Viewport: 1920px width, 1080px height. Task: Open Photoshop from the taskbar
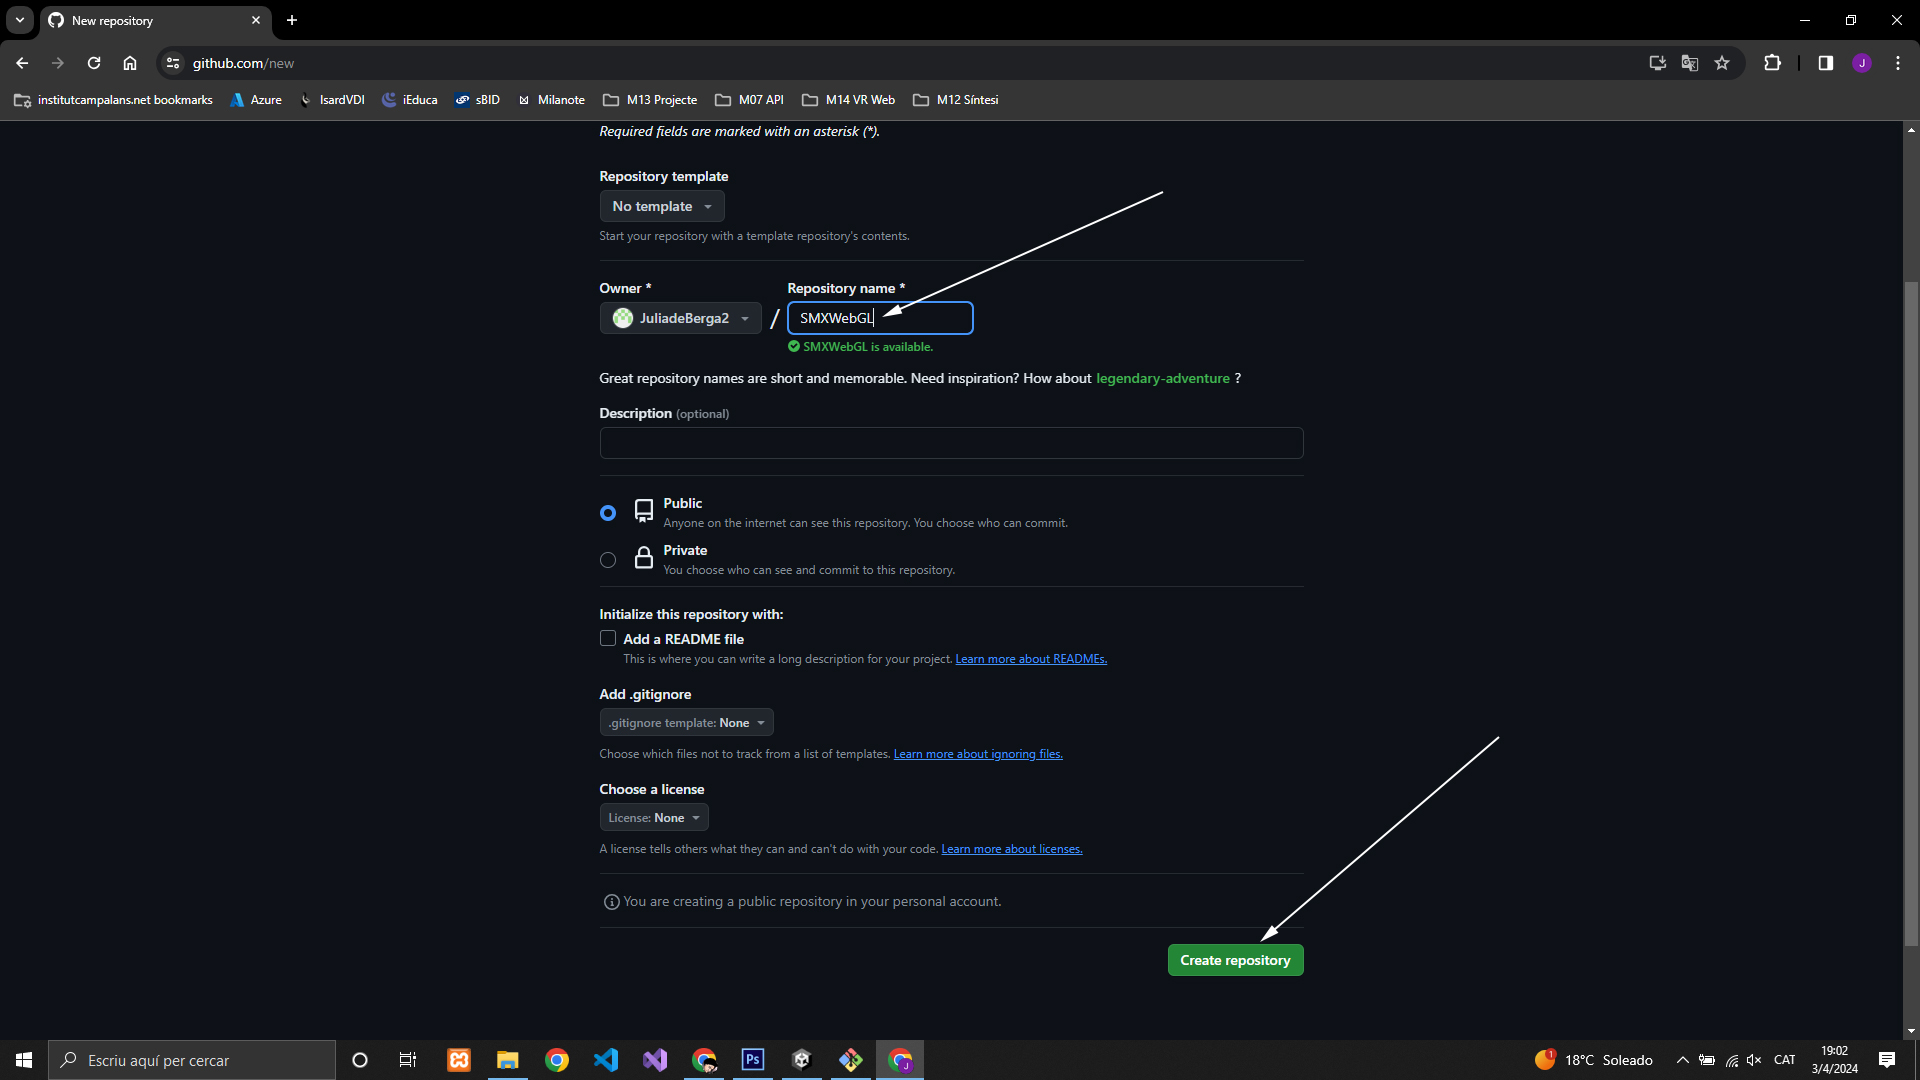tap(753, 1060)
